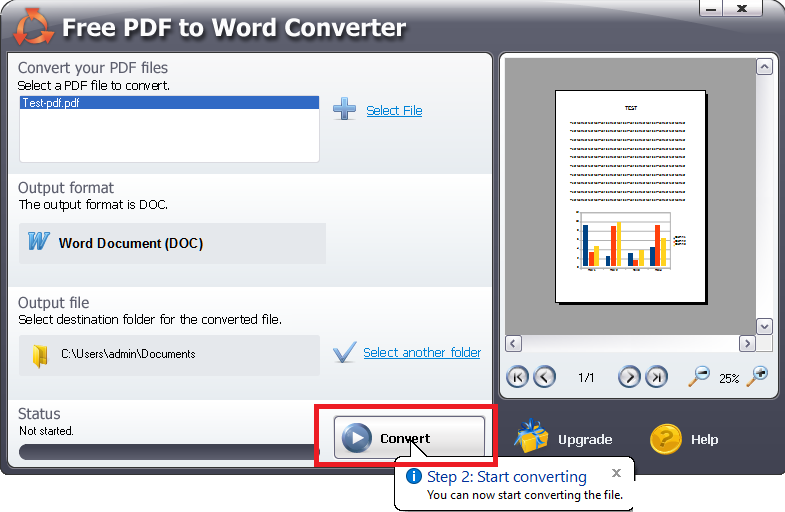Click the 1/1 page indicator
The image size is (785, 512).
tap(586, 377)
